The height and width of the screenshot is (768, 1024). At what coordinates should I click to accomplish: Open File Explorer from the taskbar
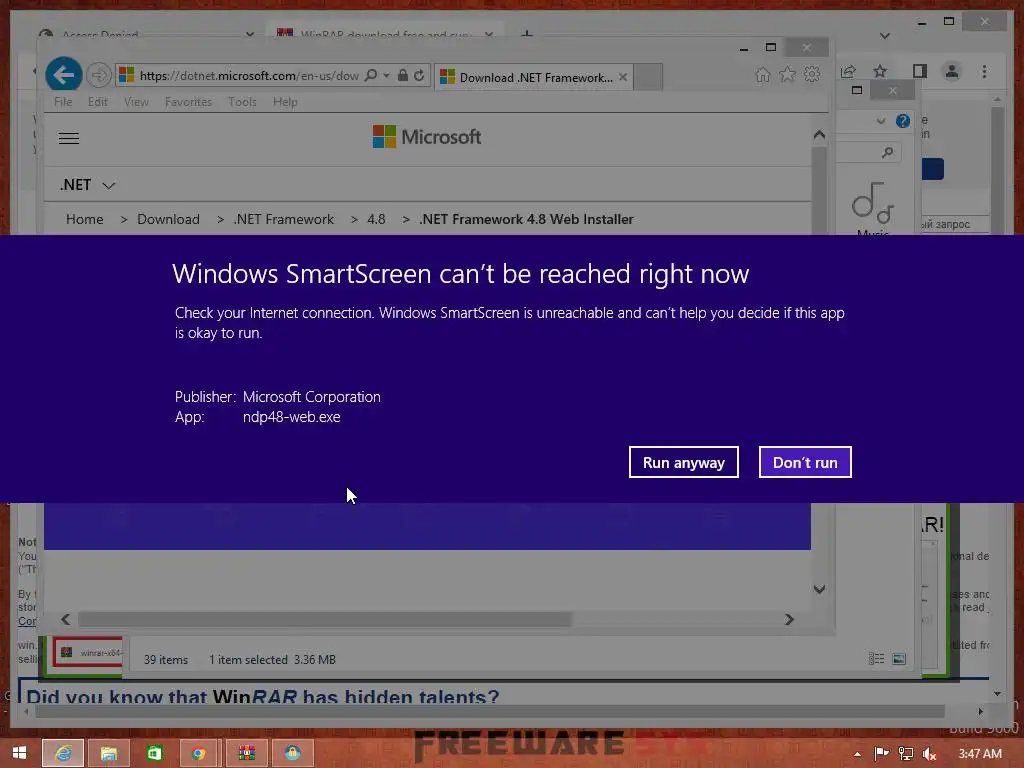click(109, 754)
